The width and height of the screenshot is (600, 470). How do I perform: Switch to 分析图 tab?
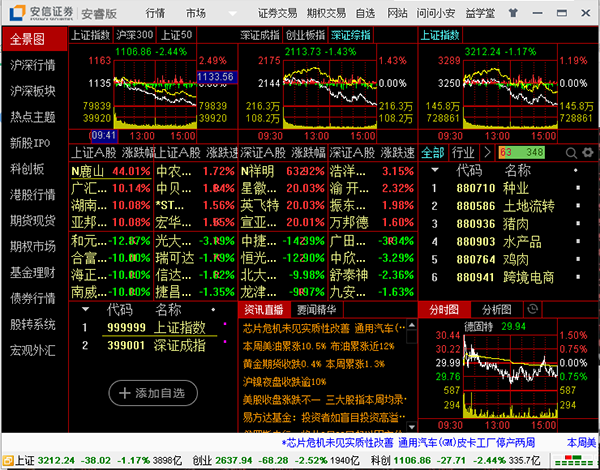point(496,310)
